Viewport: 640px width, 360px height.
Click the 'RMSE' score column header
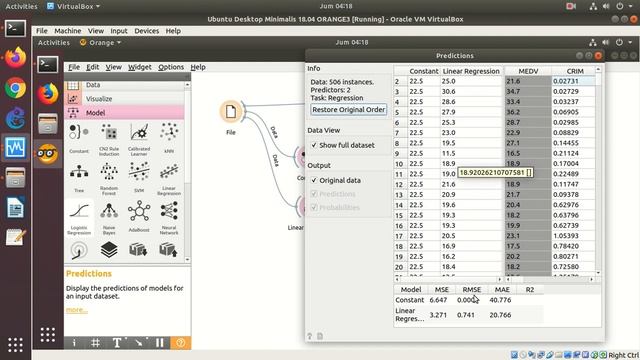(x=471, y=289)
